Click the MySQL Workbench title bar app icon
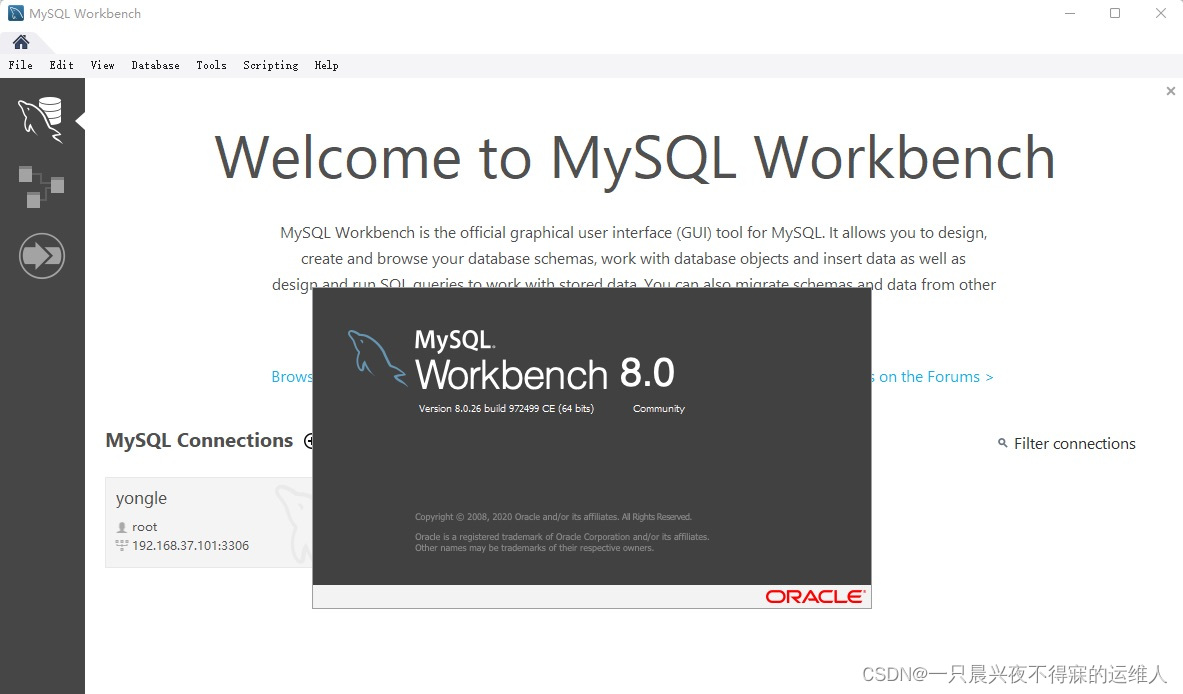The width and height of the screenshot is (1183, 694). click(16, 14)
